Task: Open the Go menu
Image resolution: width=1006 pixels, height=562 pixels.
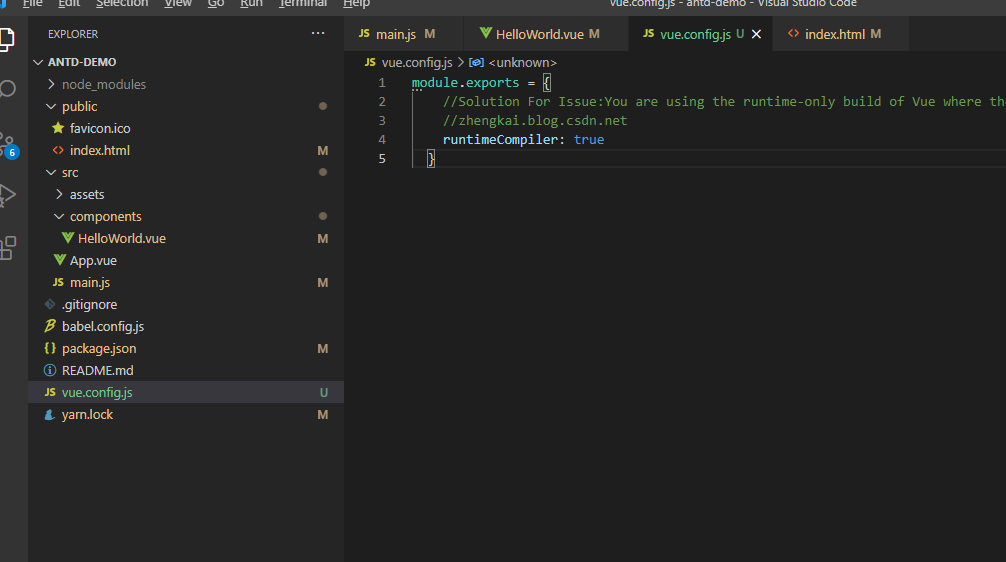Action: (216, 3)
